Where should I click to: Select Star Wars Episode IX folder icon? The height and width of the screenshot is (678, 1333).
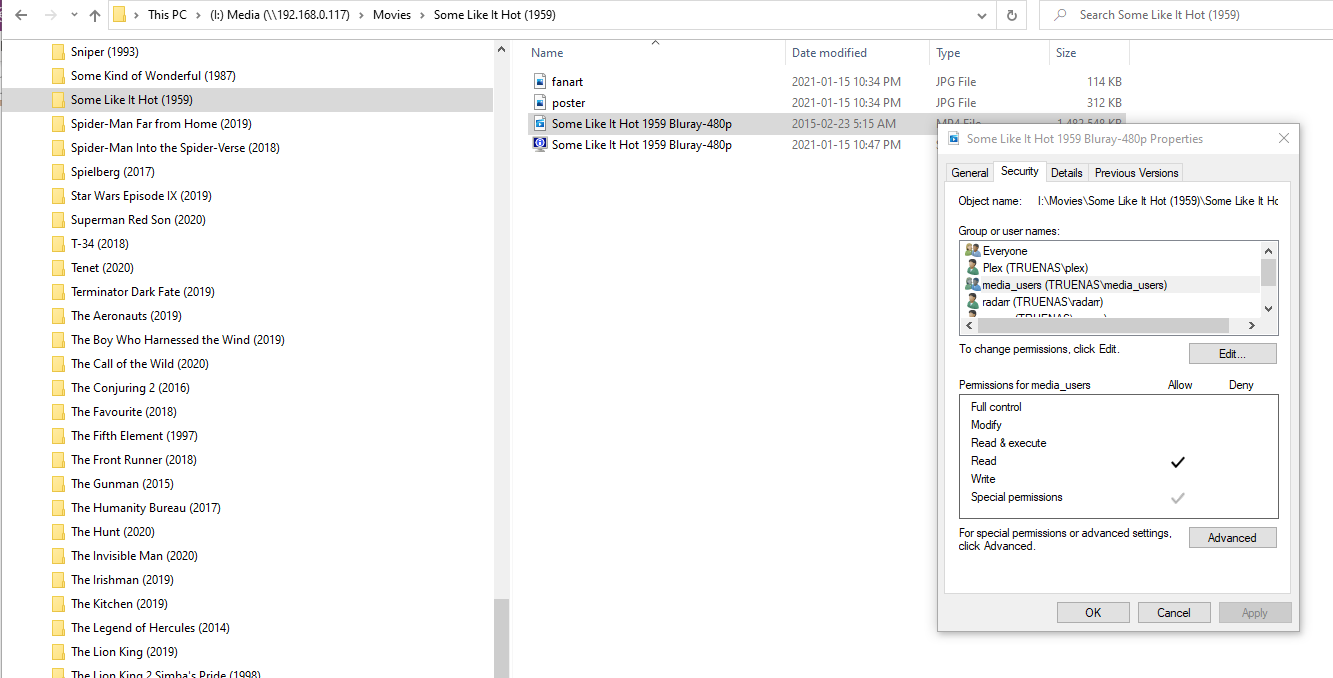coord(58,196)
